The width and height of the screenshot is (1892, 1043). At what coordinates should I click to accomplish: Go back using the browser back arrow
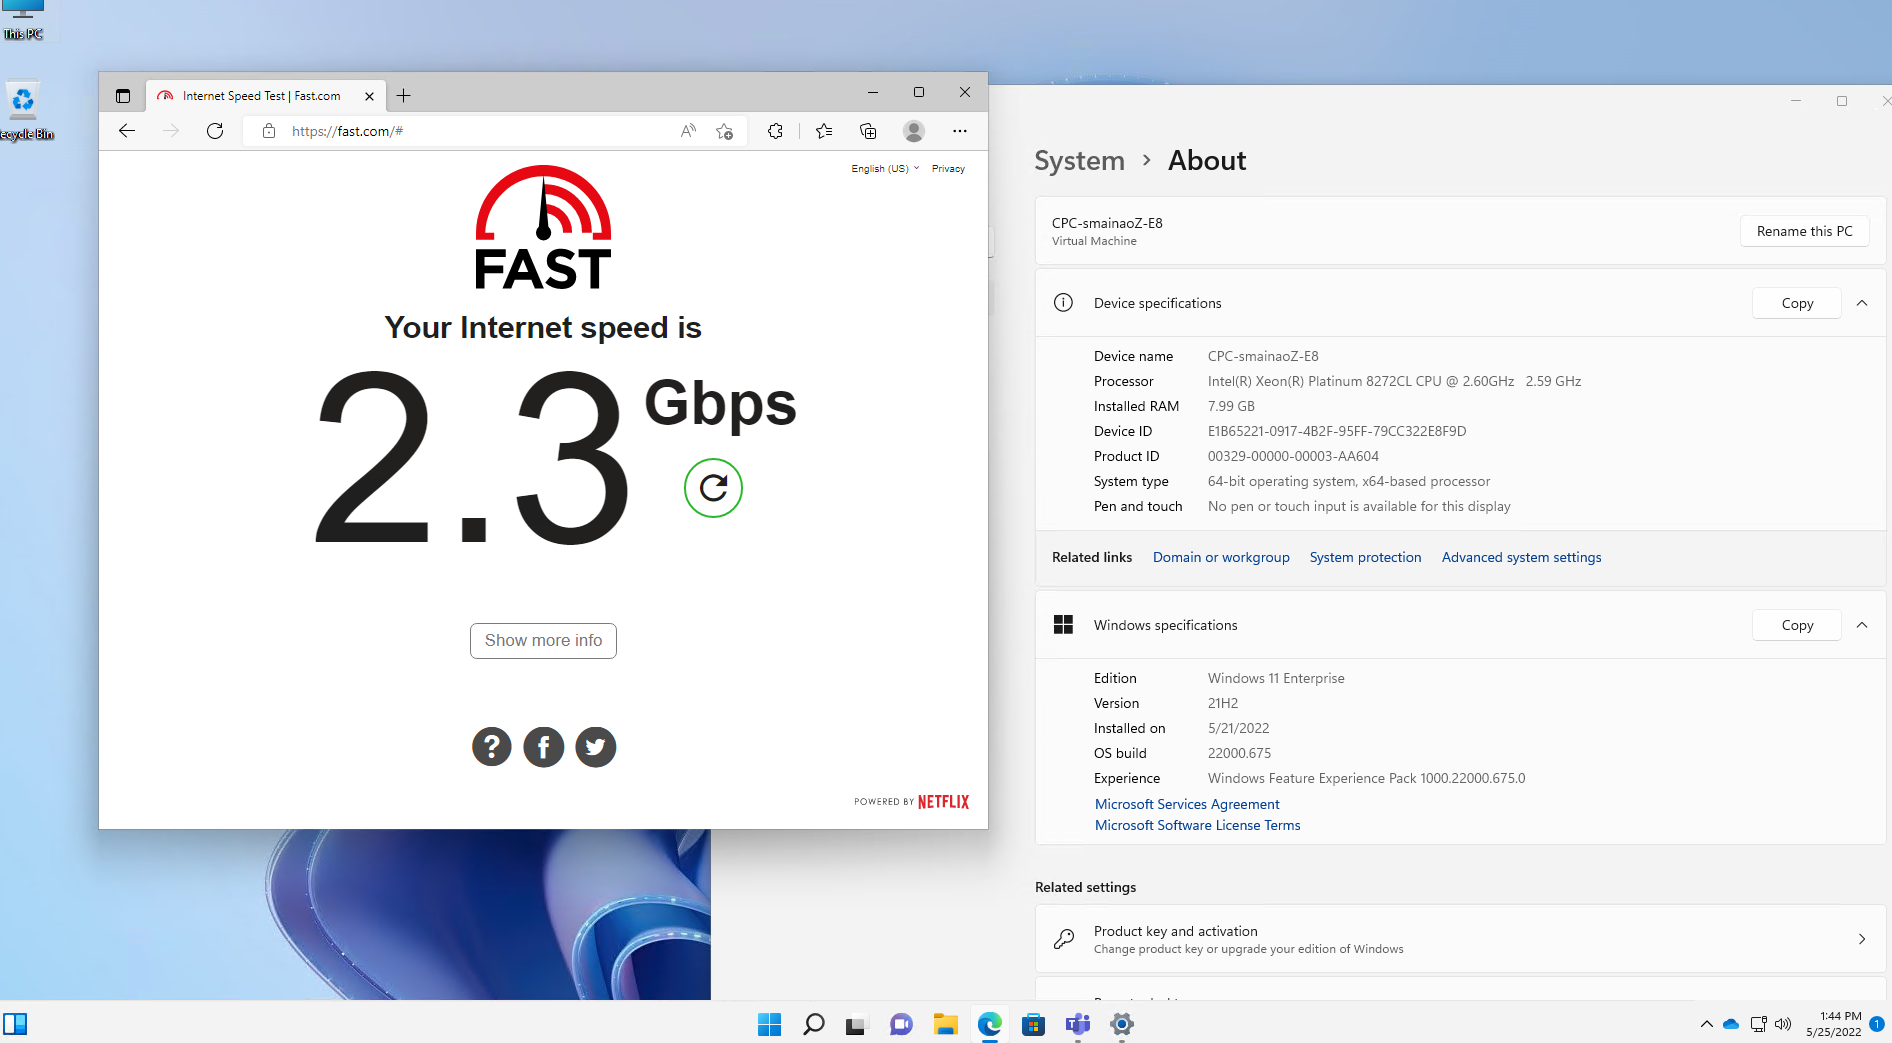[x=127, y=131]
